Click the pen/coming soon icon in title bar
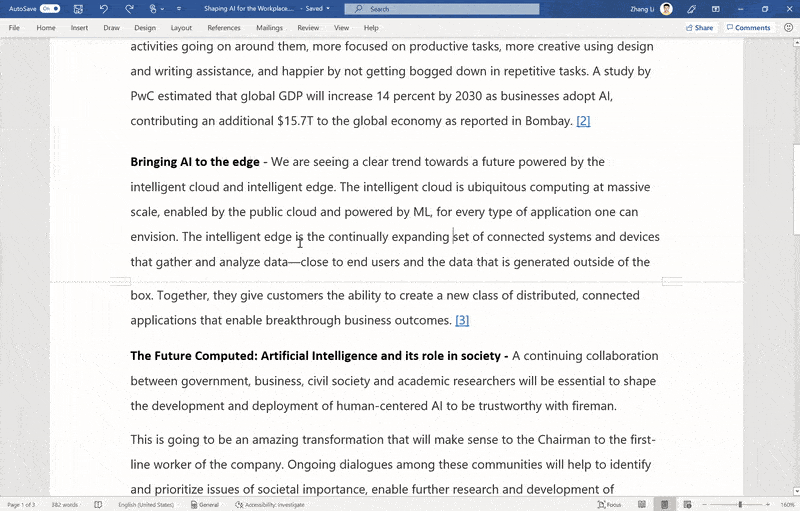Image resolution: width=800 pixels, height=511 pixels. tap(691, 9)
